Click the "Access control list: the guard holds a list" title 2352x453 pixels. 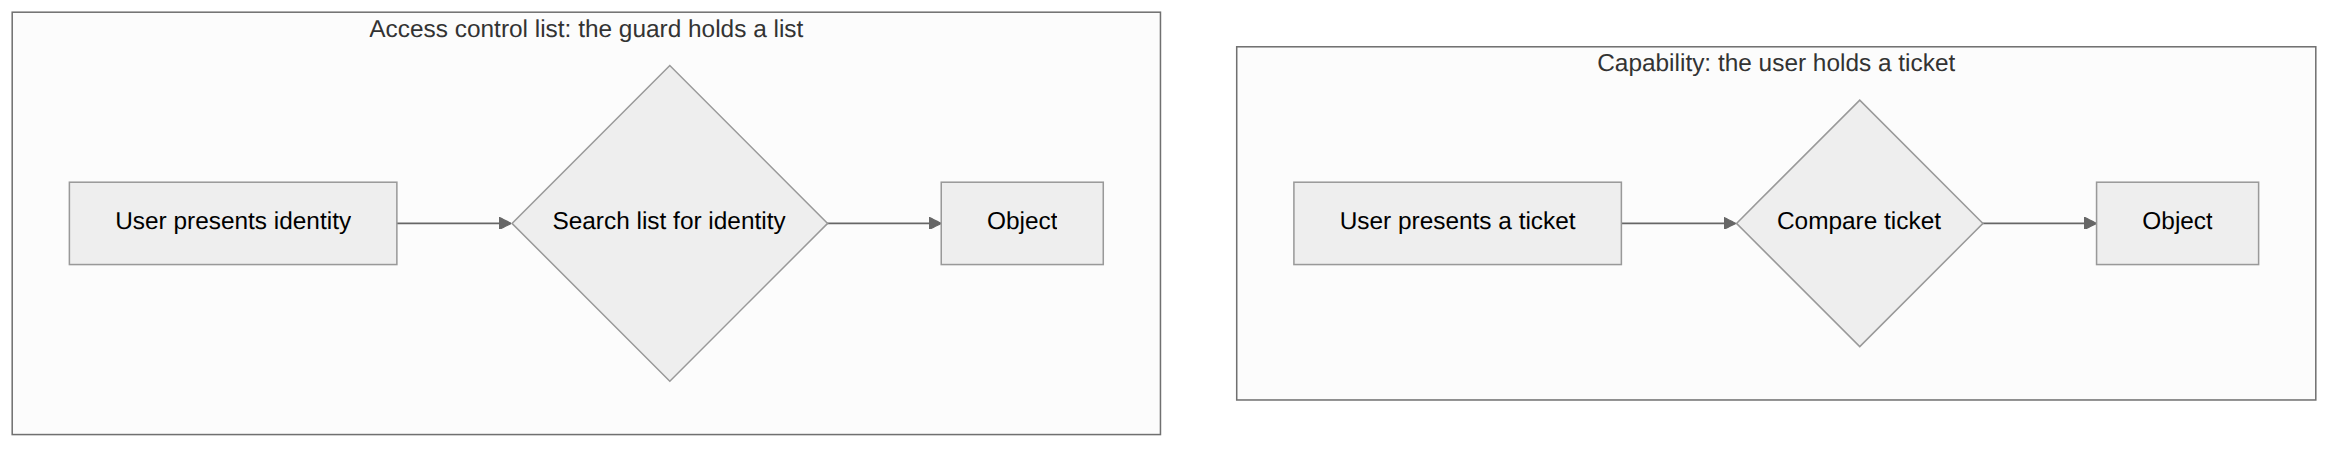pos(586,29)
